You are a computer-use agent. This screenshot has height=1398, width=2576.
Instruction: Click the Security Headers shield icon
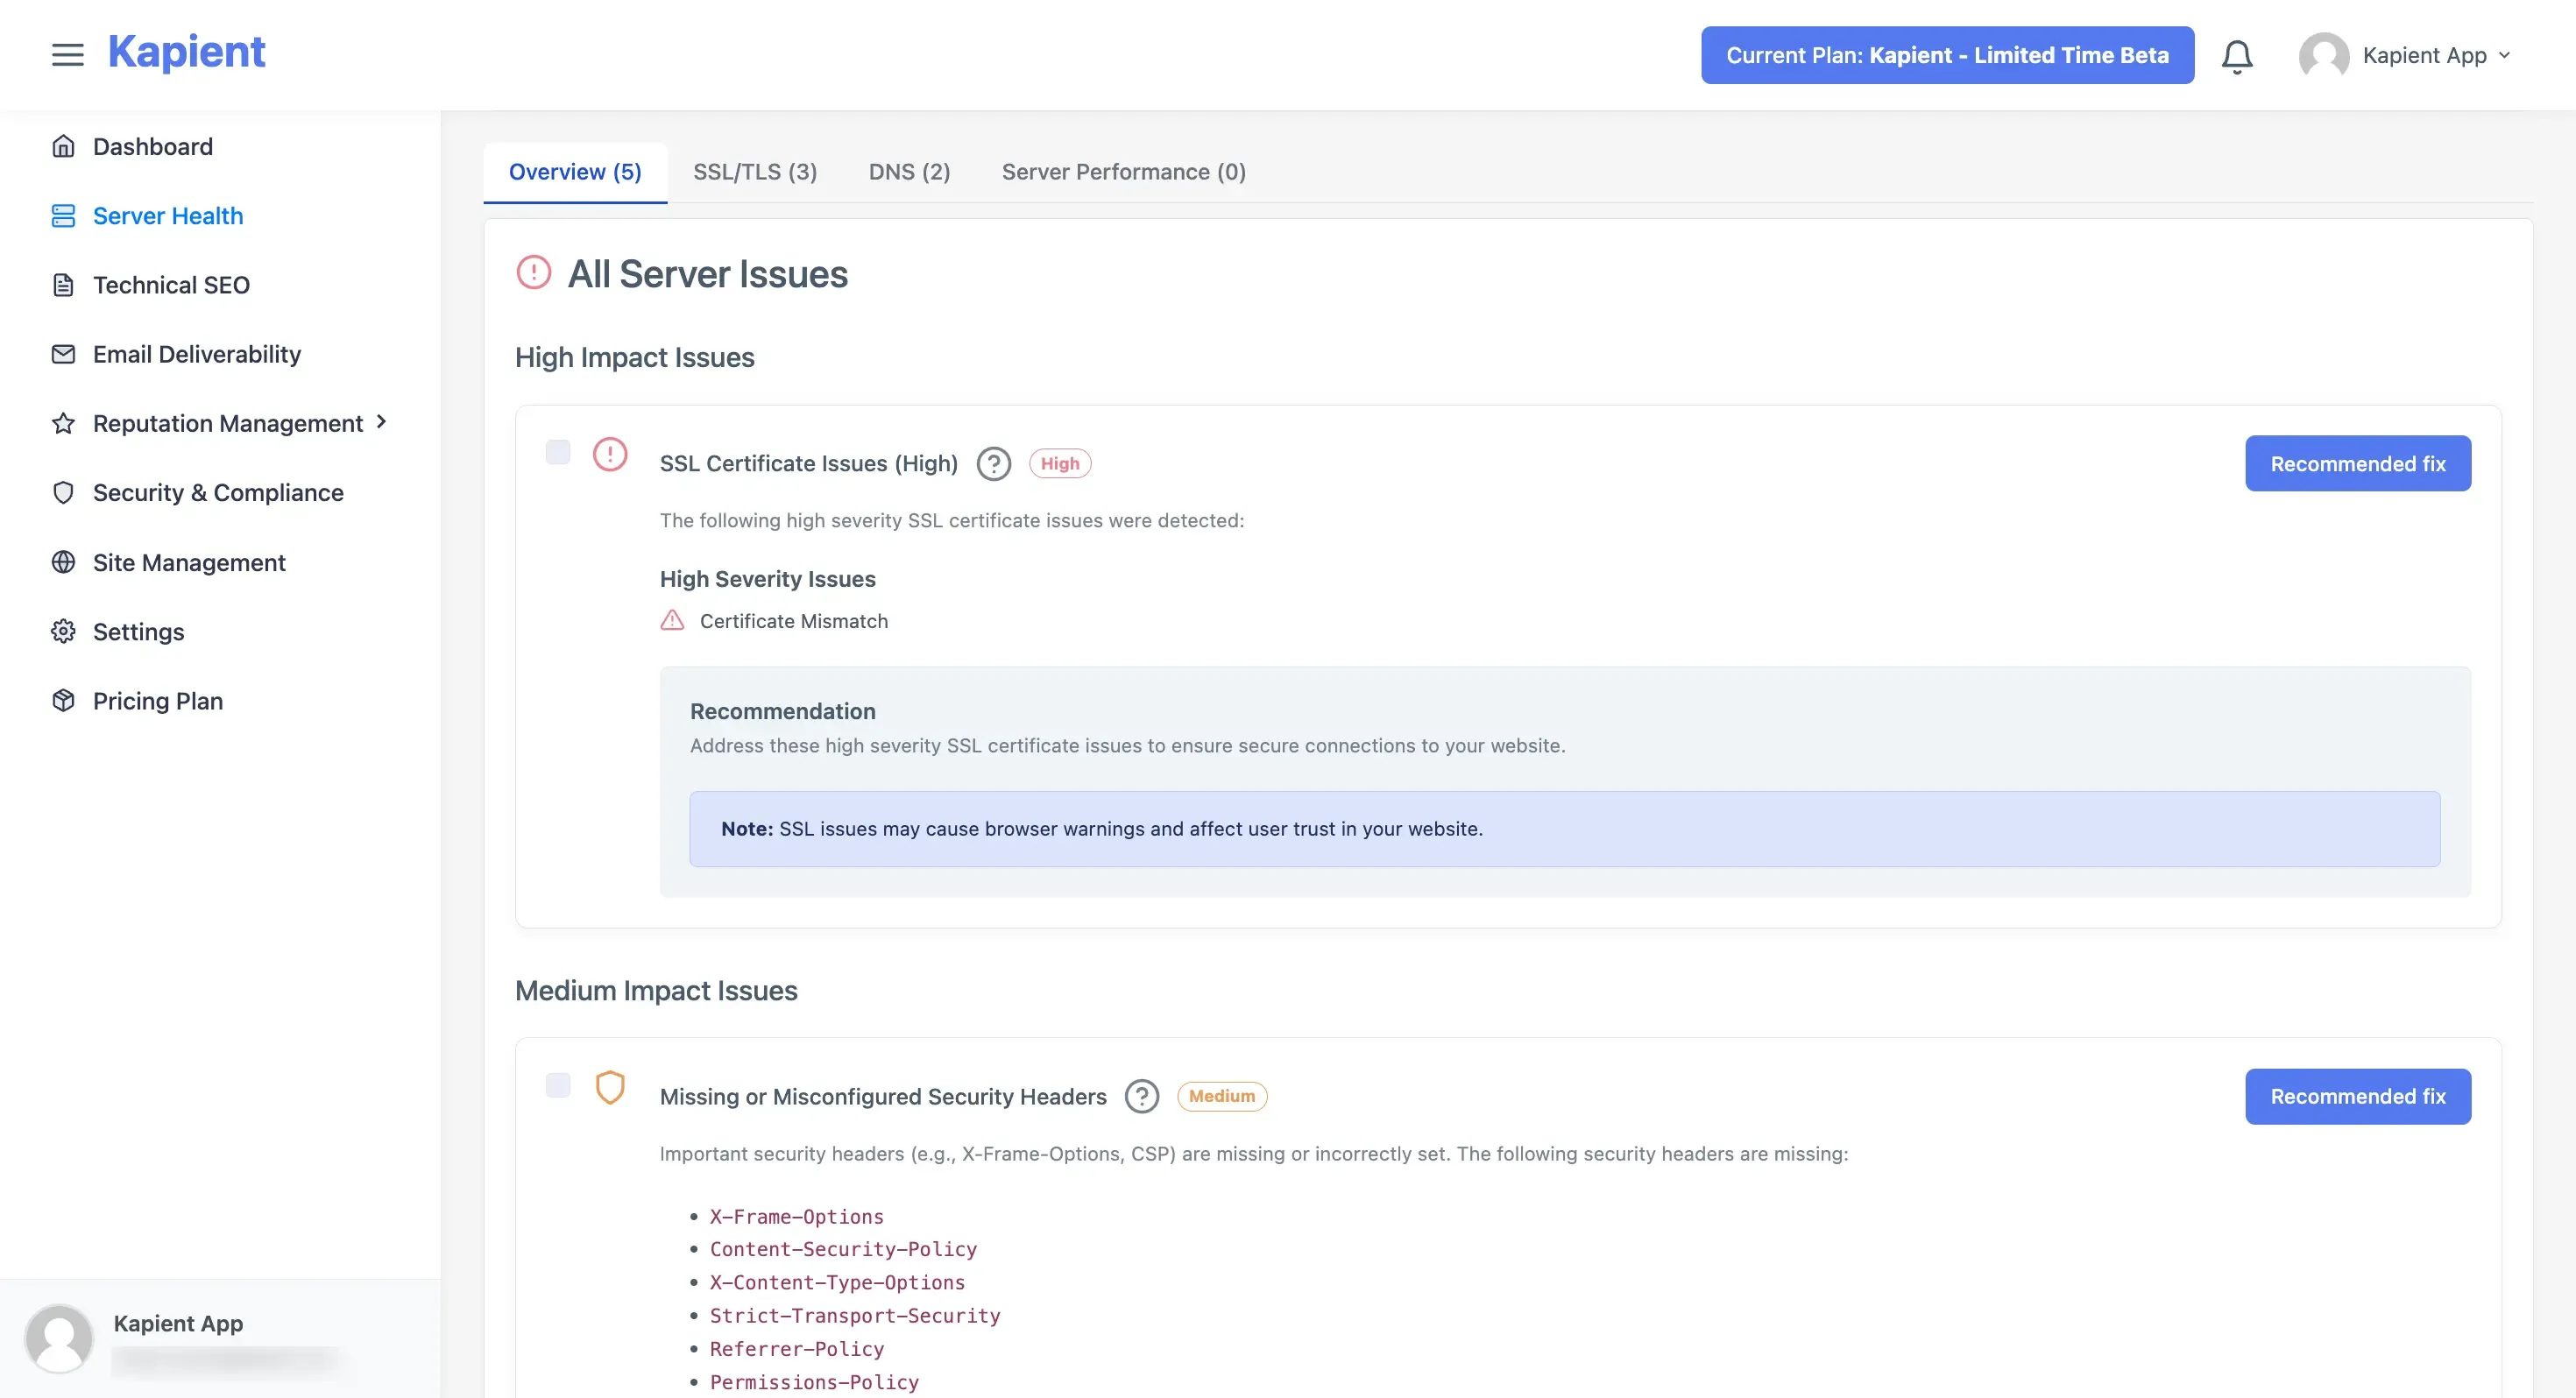[x=610, y=1088]
